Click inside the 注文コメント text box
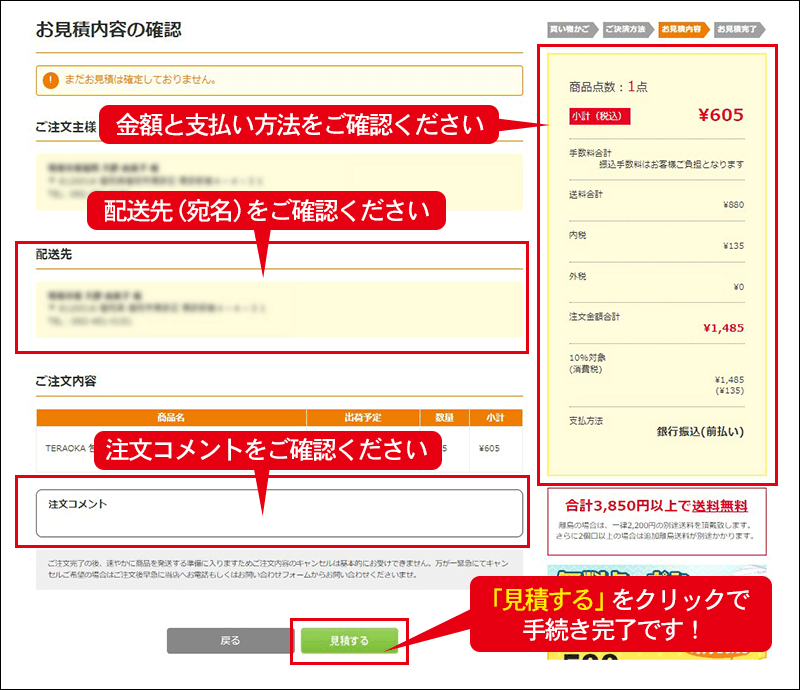The height and width of the screenshot is (690, 800). click(280, 520)
